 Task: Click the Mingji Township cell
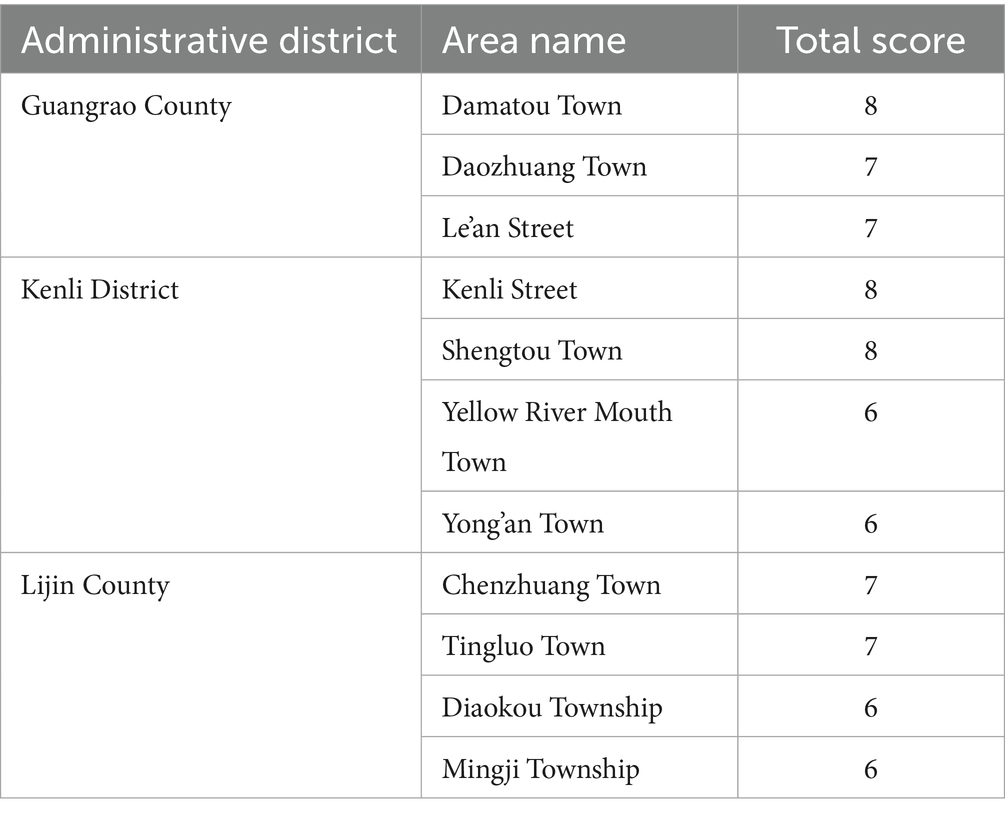[540, 769]
